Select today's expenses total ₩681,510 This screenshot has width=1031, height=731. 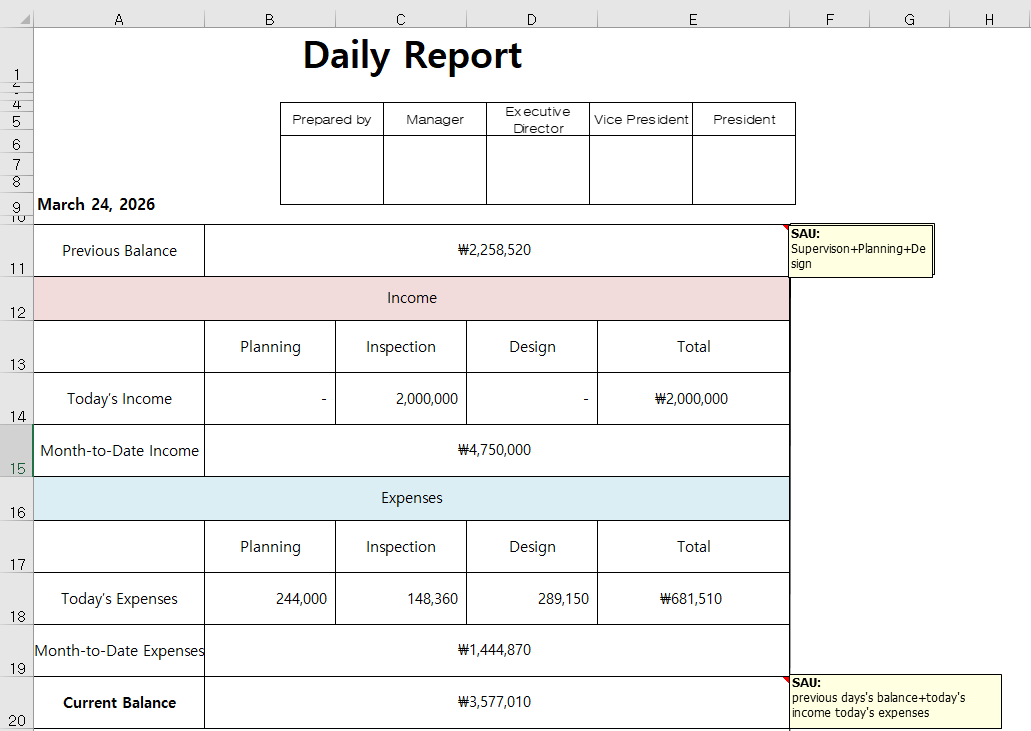(692, 599)
